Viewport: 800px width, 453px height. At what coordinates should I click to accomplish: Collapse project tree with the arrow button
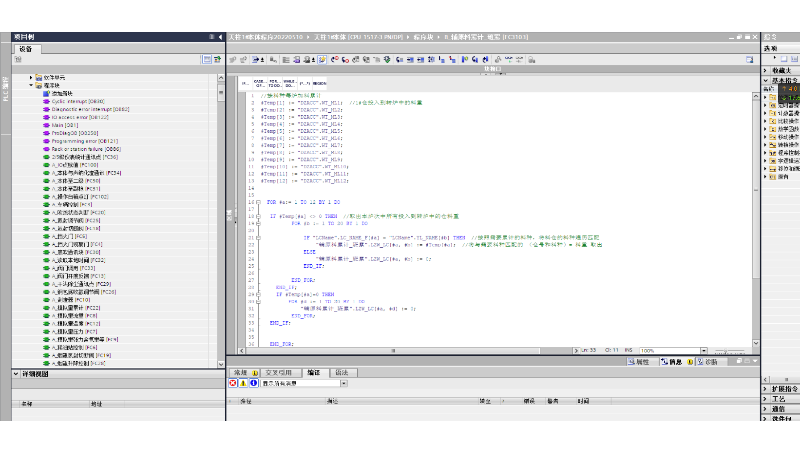pyautogui.click(x=220, y=37)
